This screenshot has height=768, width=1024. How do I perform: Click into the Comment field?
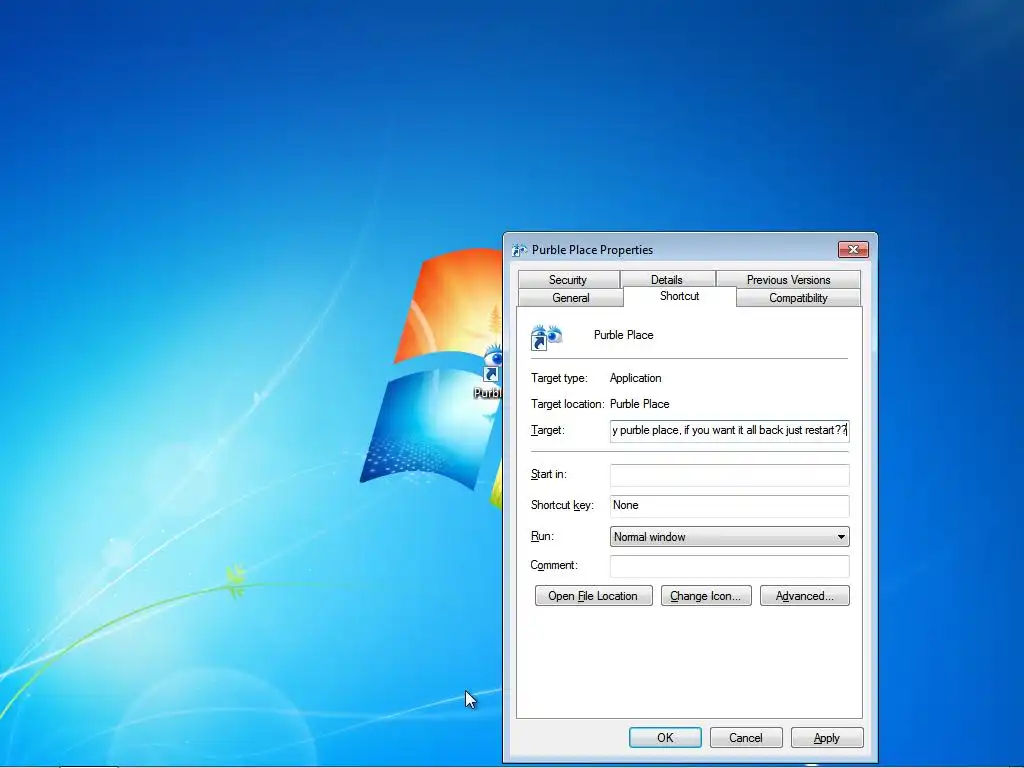coord(729,566)
